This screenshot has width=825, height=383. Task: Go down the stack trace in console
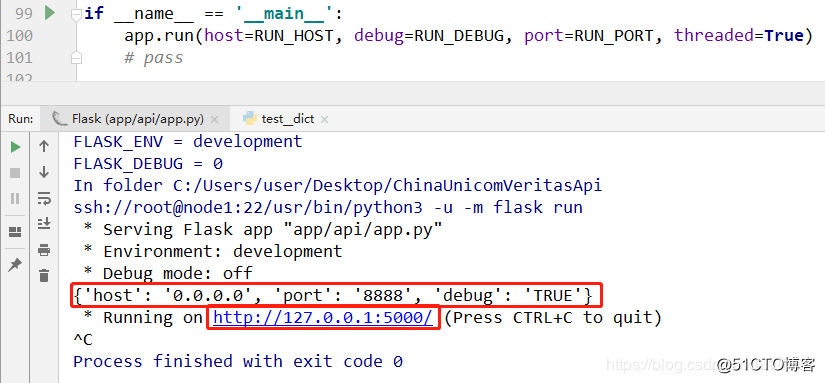coord(44,172)
